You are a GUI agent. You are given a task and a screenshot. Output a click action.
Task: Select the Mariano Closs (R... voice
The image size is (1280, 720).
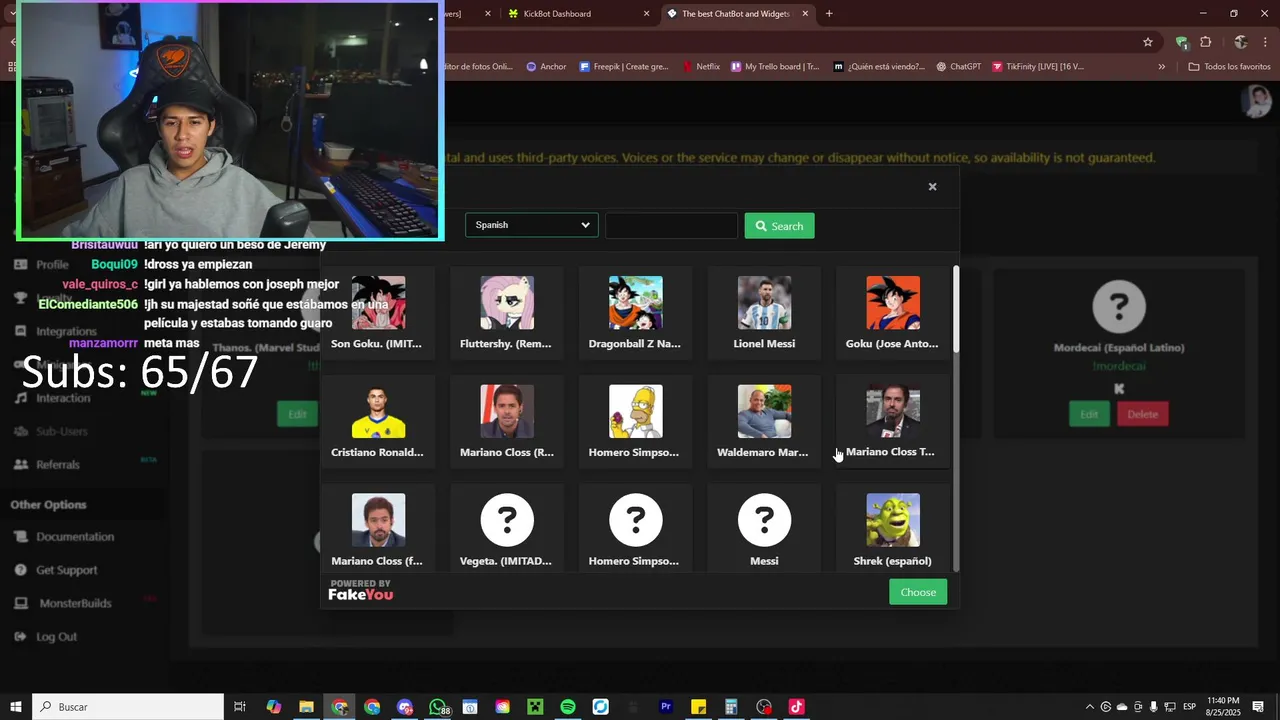click(507, 421)
